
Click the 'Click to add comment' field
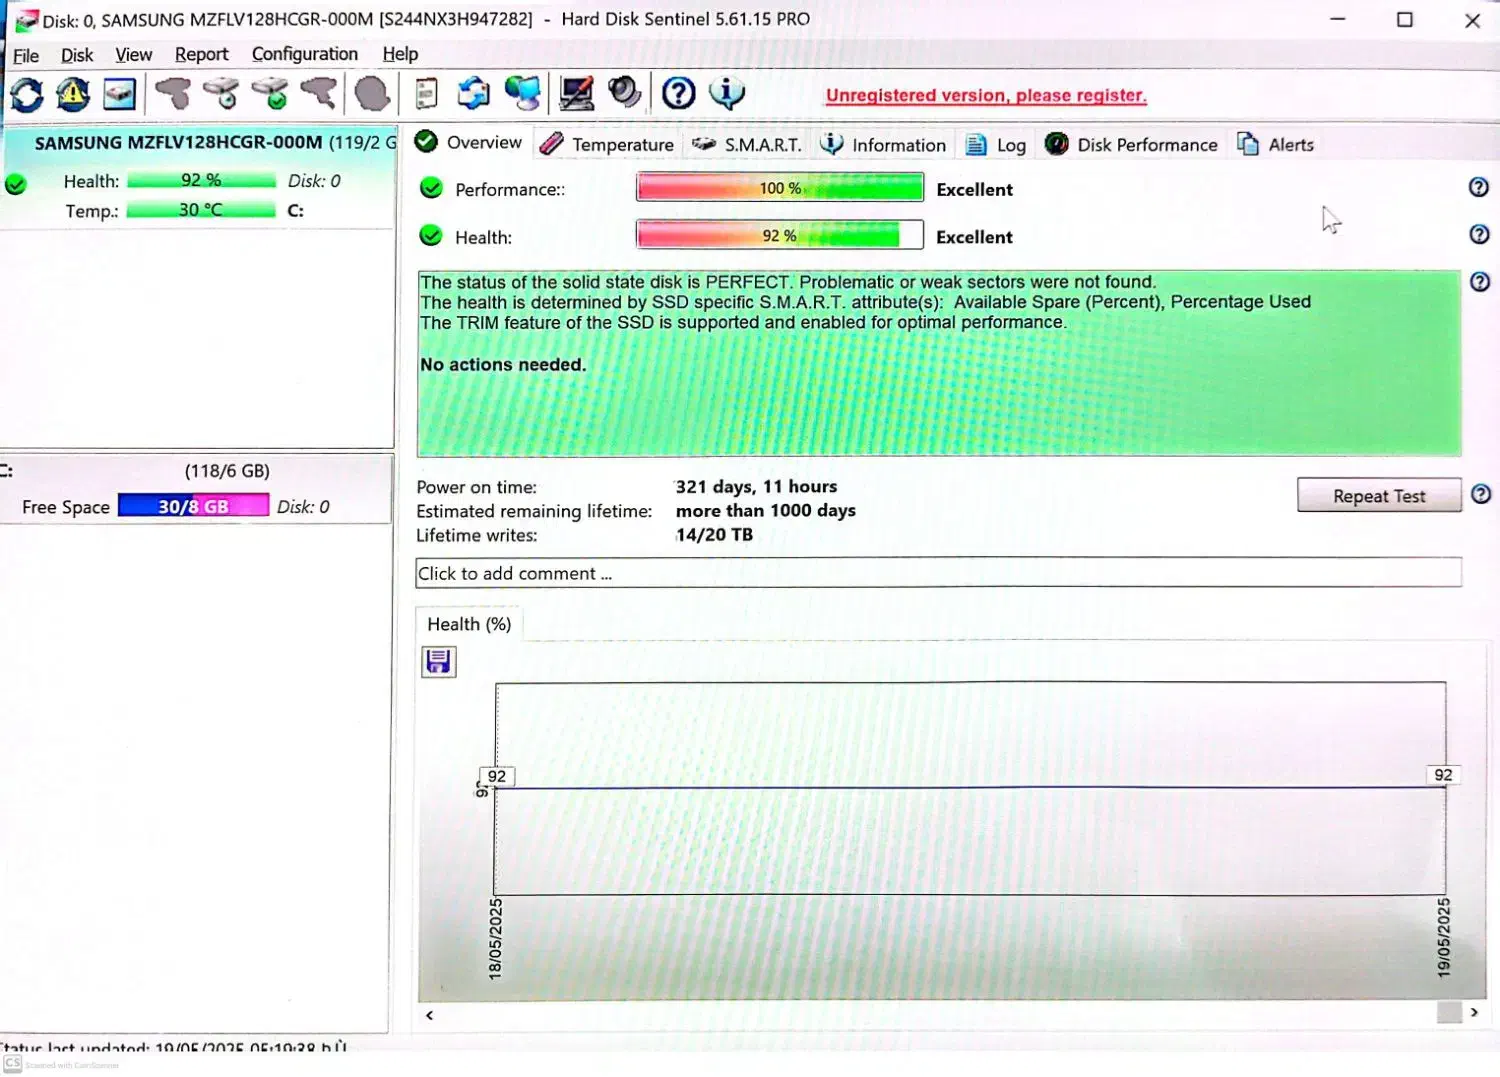938,573
